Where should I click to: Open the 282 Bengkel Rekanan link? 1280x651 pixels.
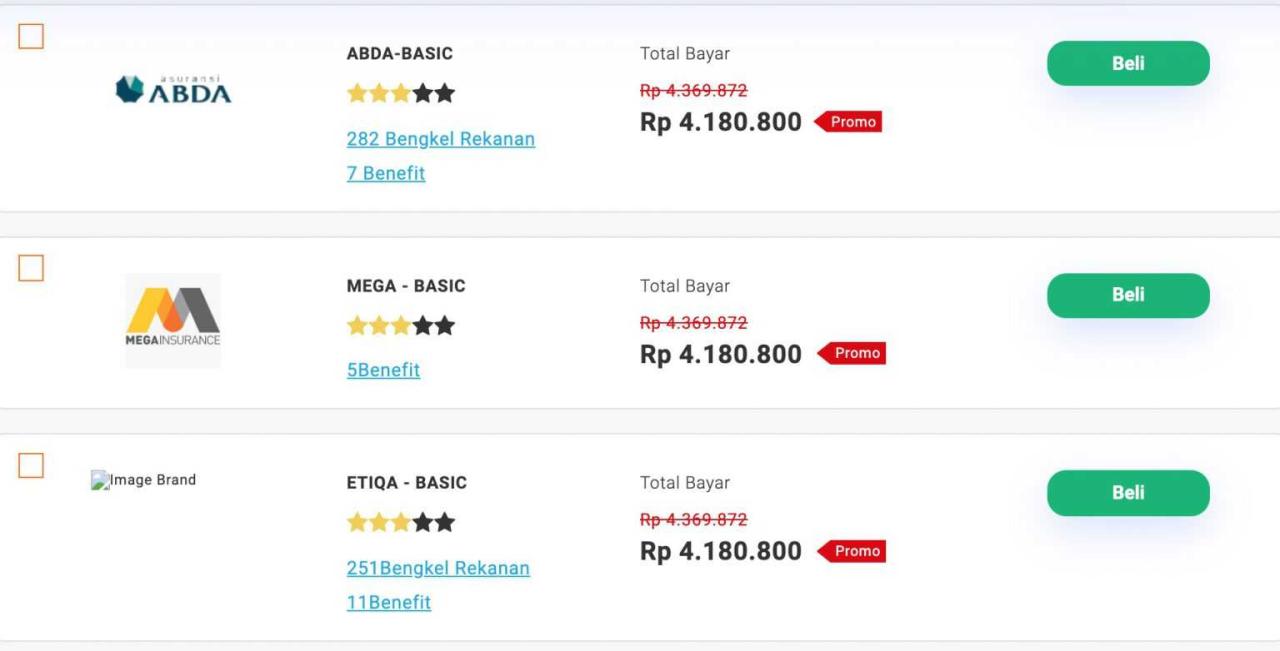click(x=440, y=139)
